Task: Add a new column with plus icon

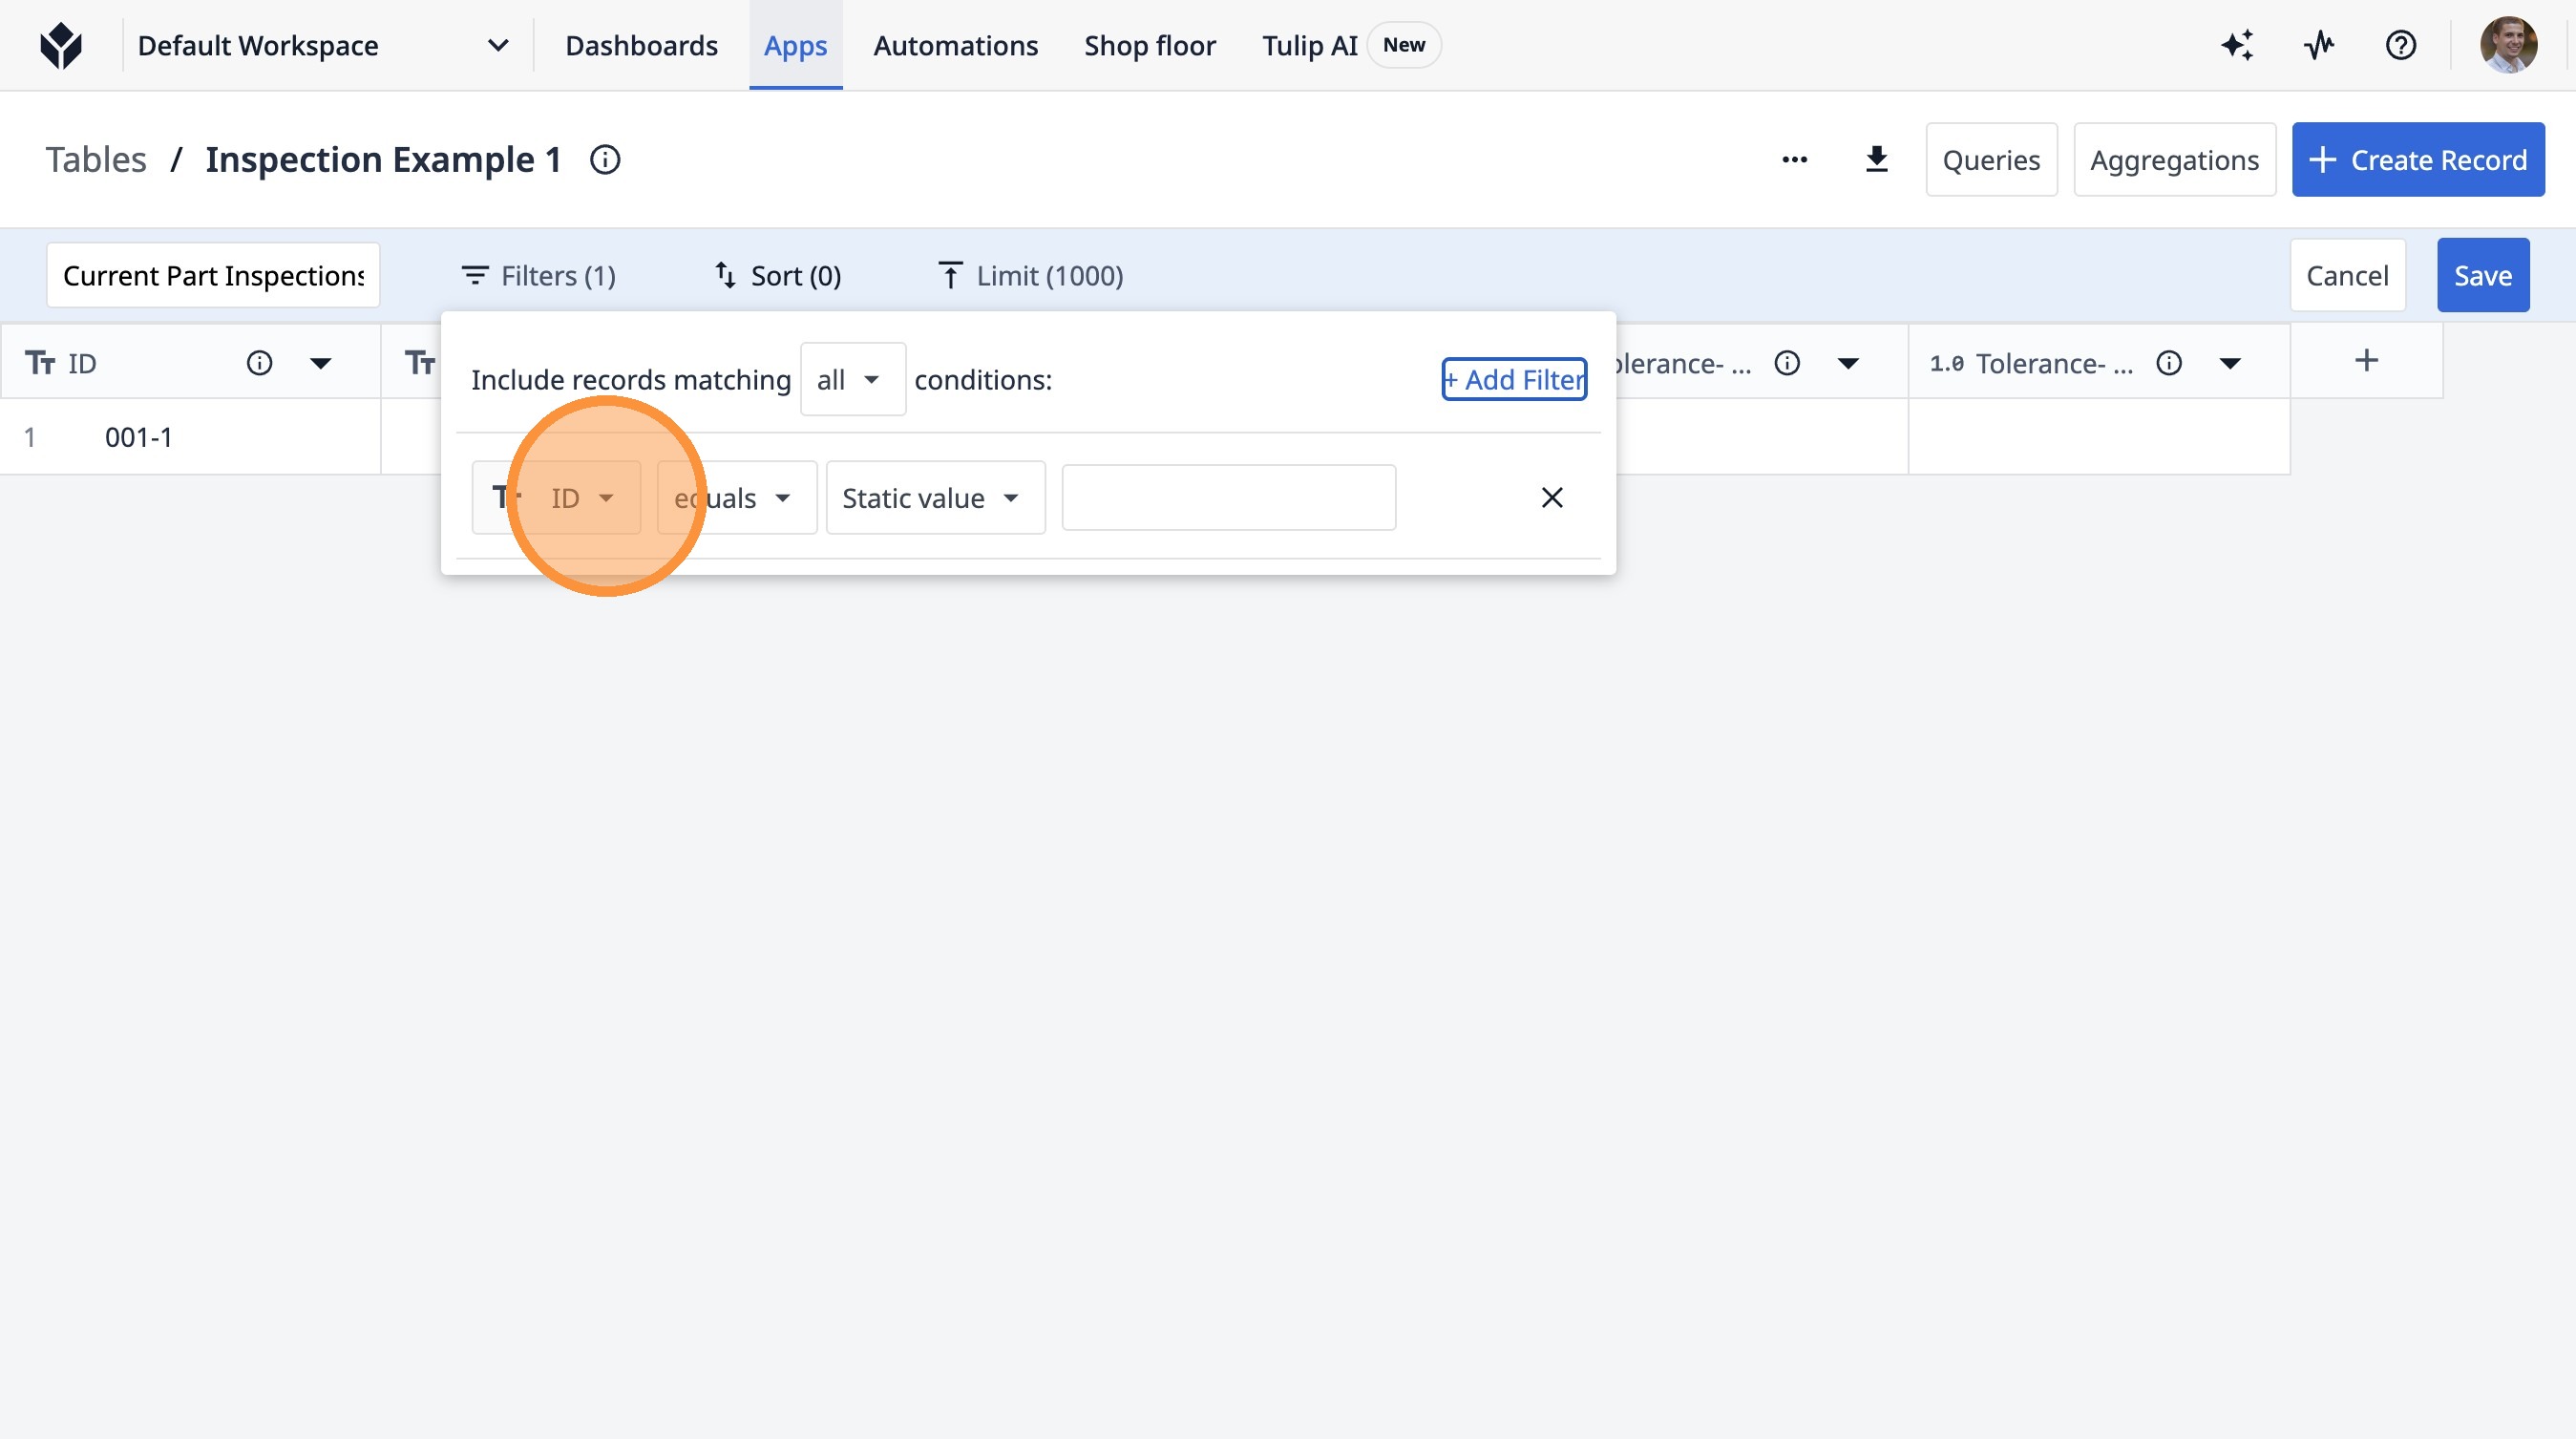Action: (2366, 361)
